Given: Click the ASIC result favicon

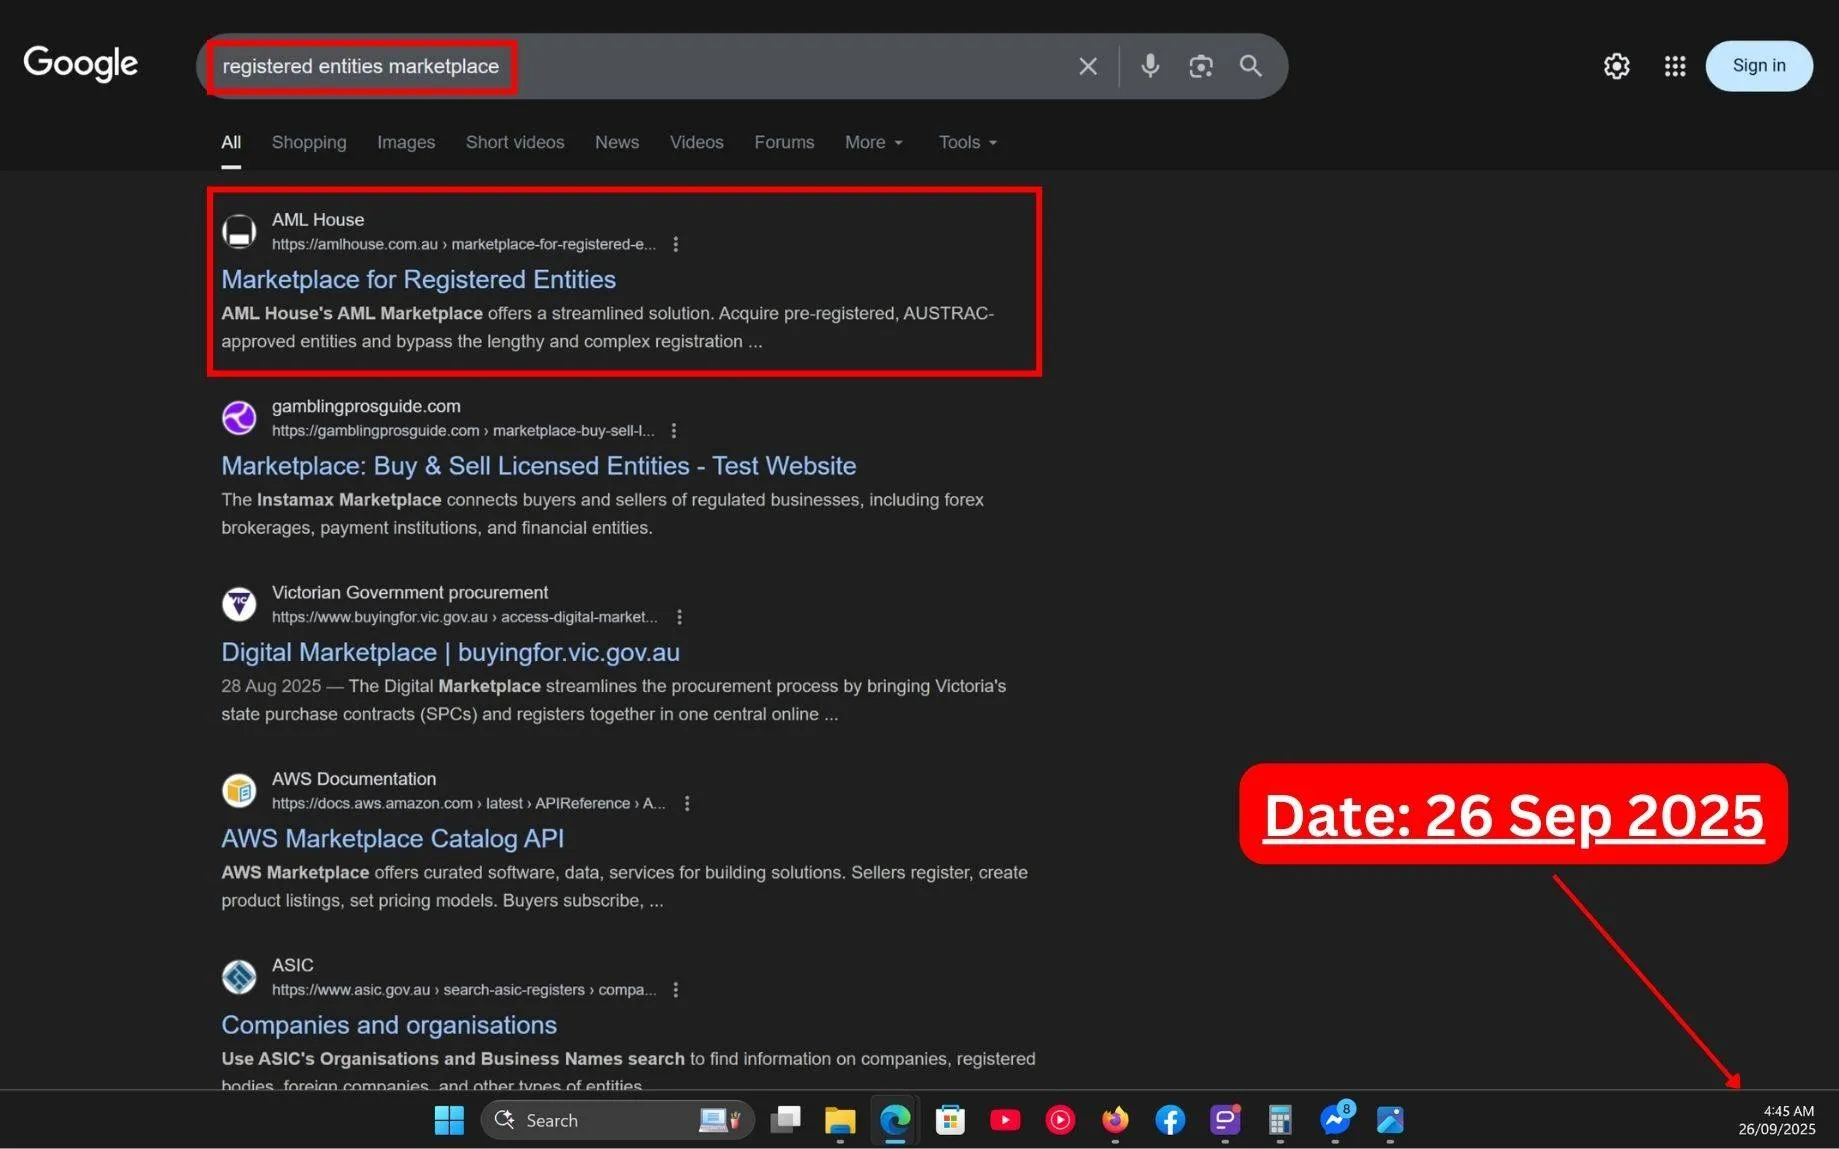Looking at the screenshot, I should point(239,977).
